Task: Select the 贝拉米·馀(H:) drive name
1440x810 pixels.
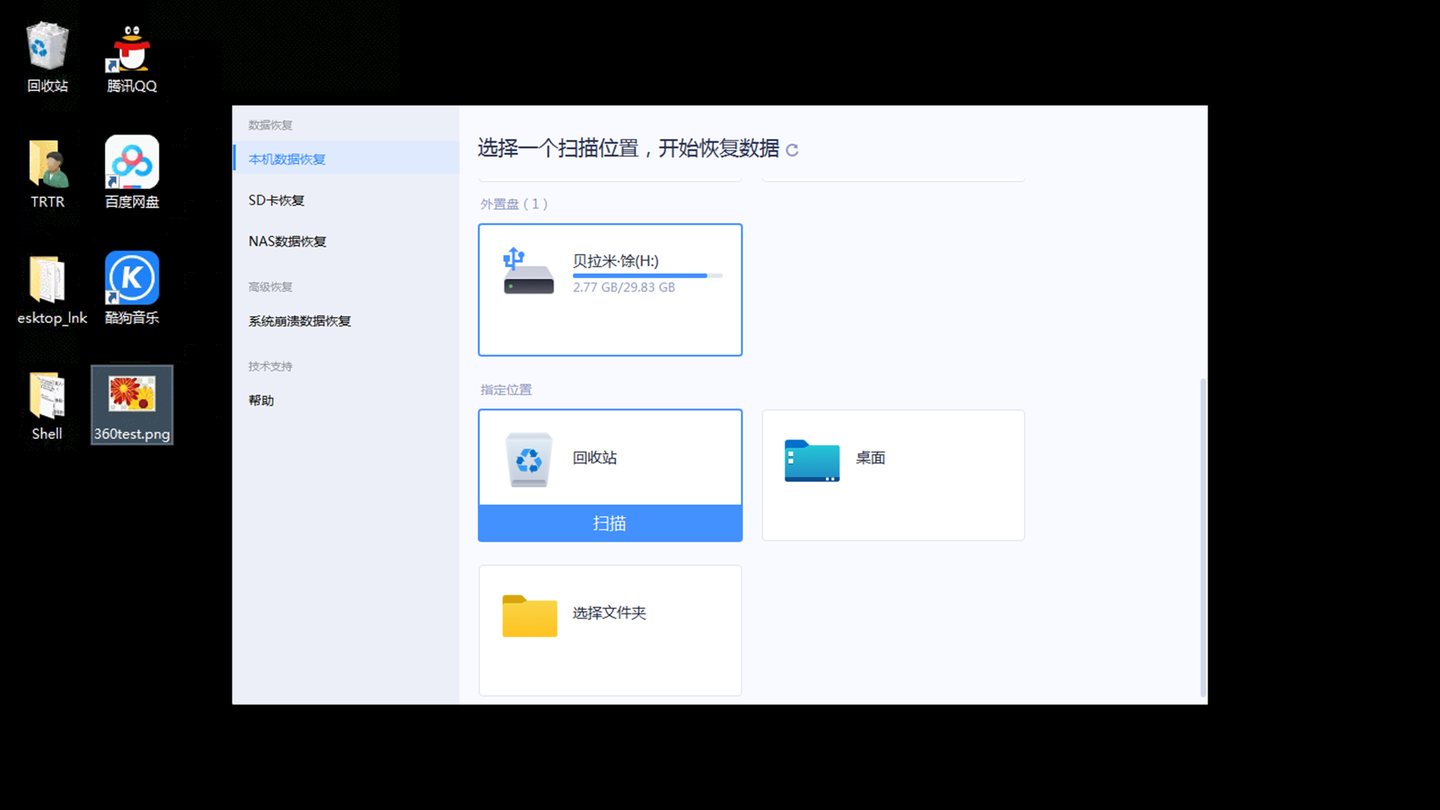Action: pos(615,261)
